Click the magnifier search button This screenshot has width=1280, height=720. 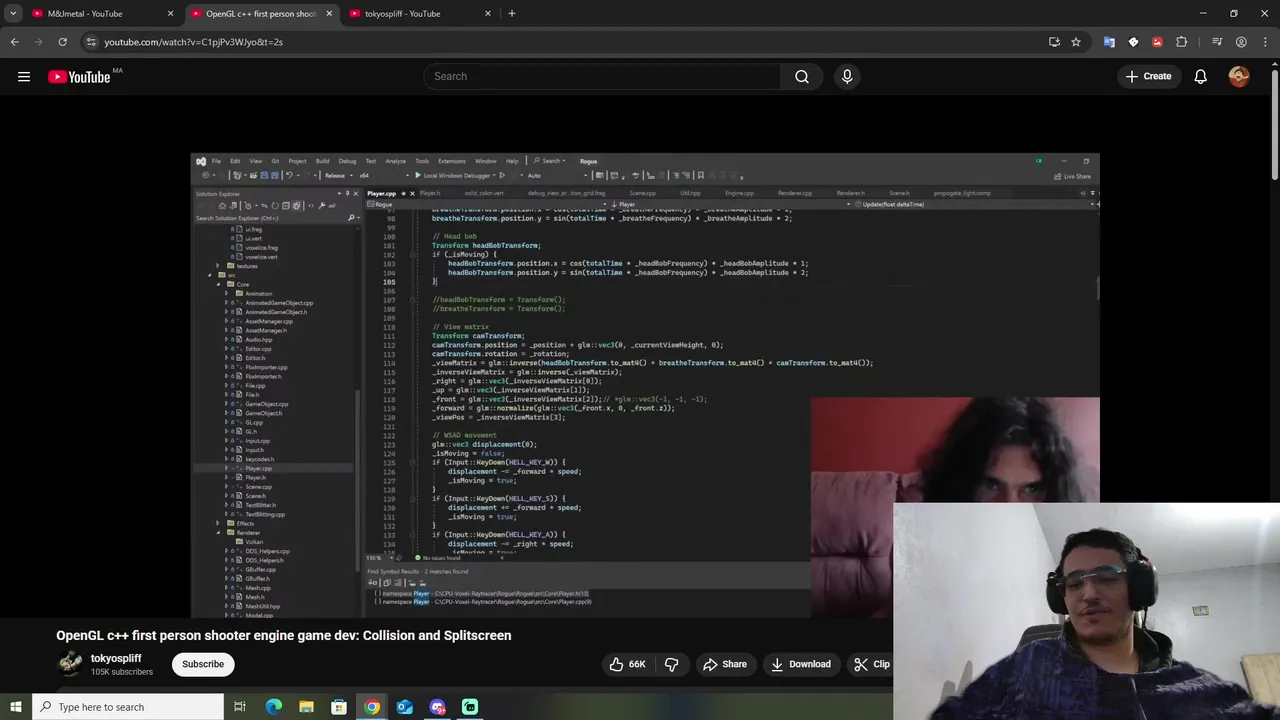pos(802,76)
